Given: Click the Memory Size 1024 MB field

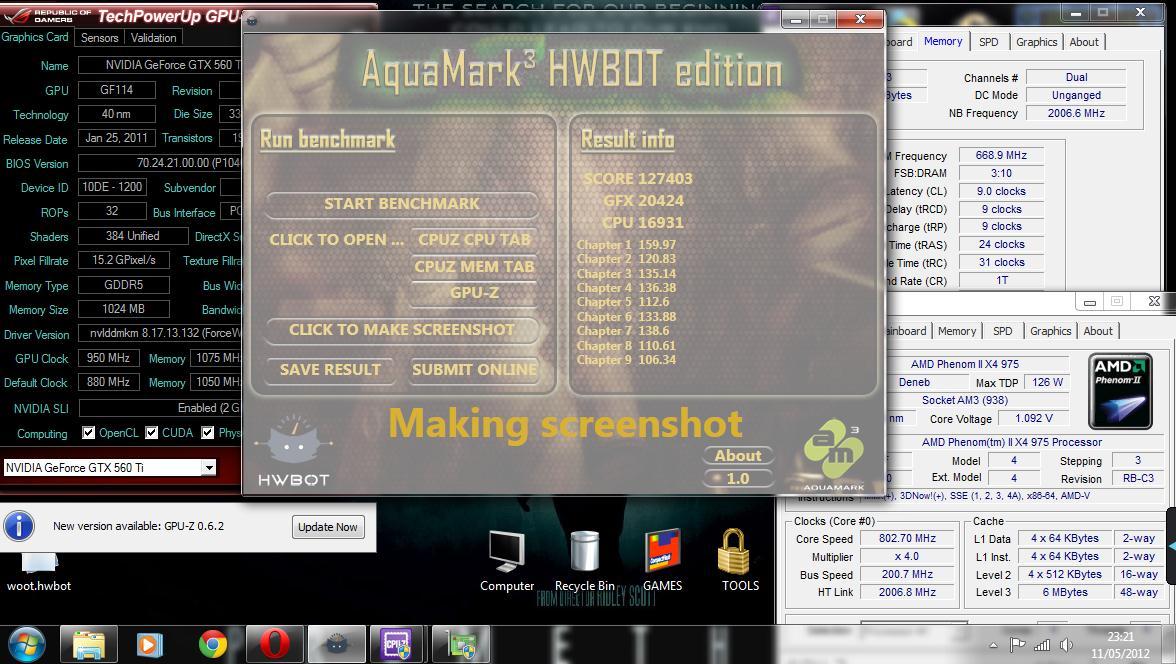Looking at the screenshot, I should [x=124, y=308].
